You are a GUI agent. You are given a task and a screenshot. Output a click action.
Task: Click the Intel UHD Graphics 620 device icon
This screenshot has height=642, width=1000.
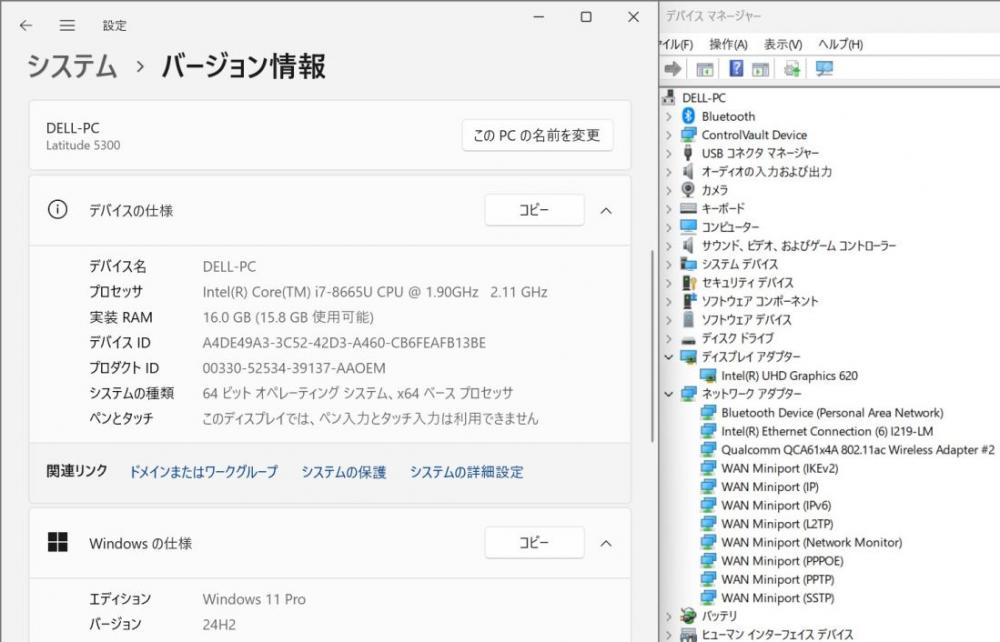[708, 376]
